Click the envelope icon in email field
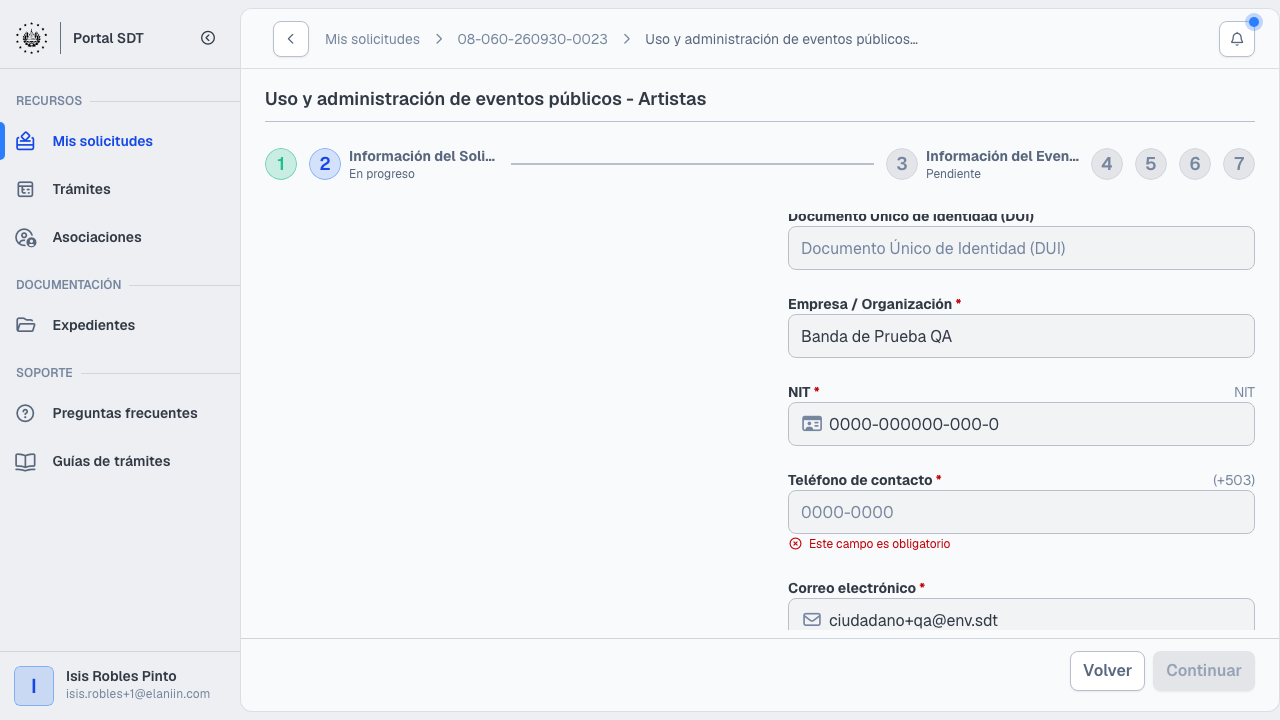Viewport: 1280px width, 720px height. [x=812, y=620]
